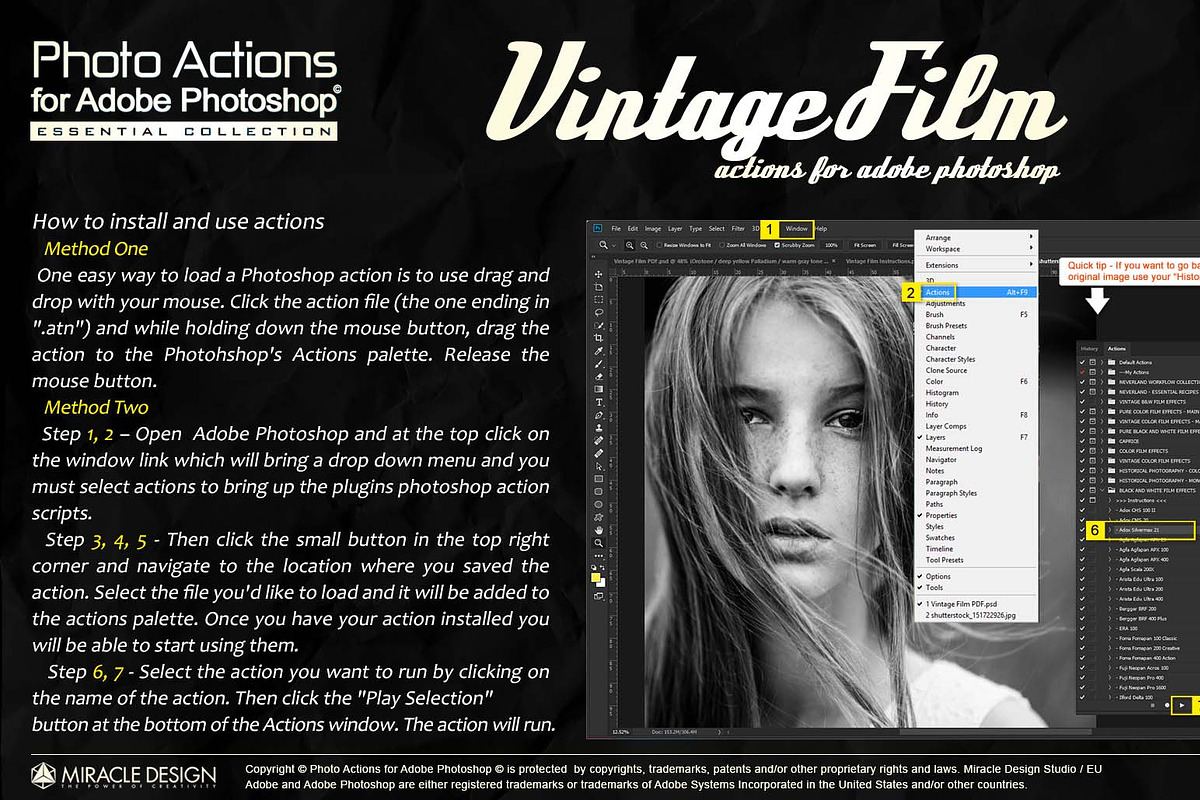Viewport: 1200px width, 800px height.
Task: Expand the CAPRICE action set
Action: pos(1101,441)
